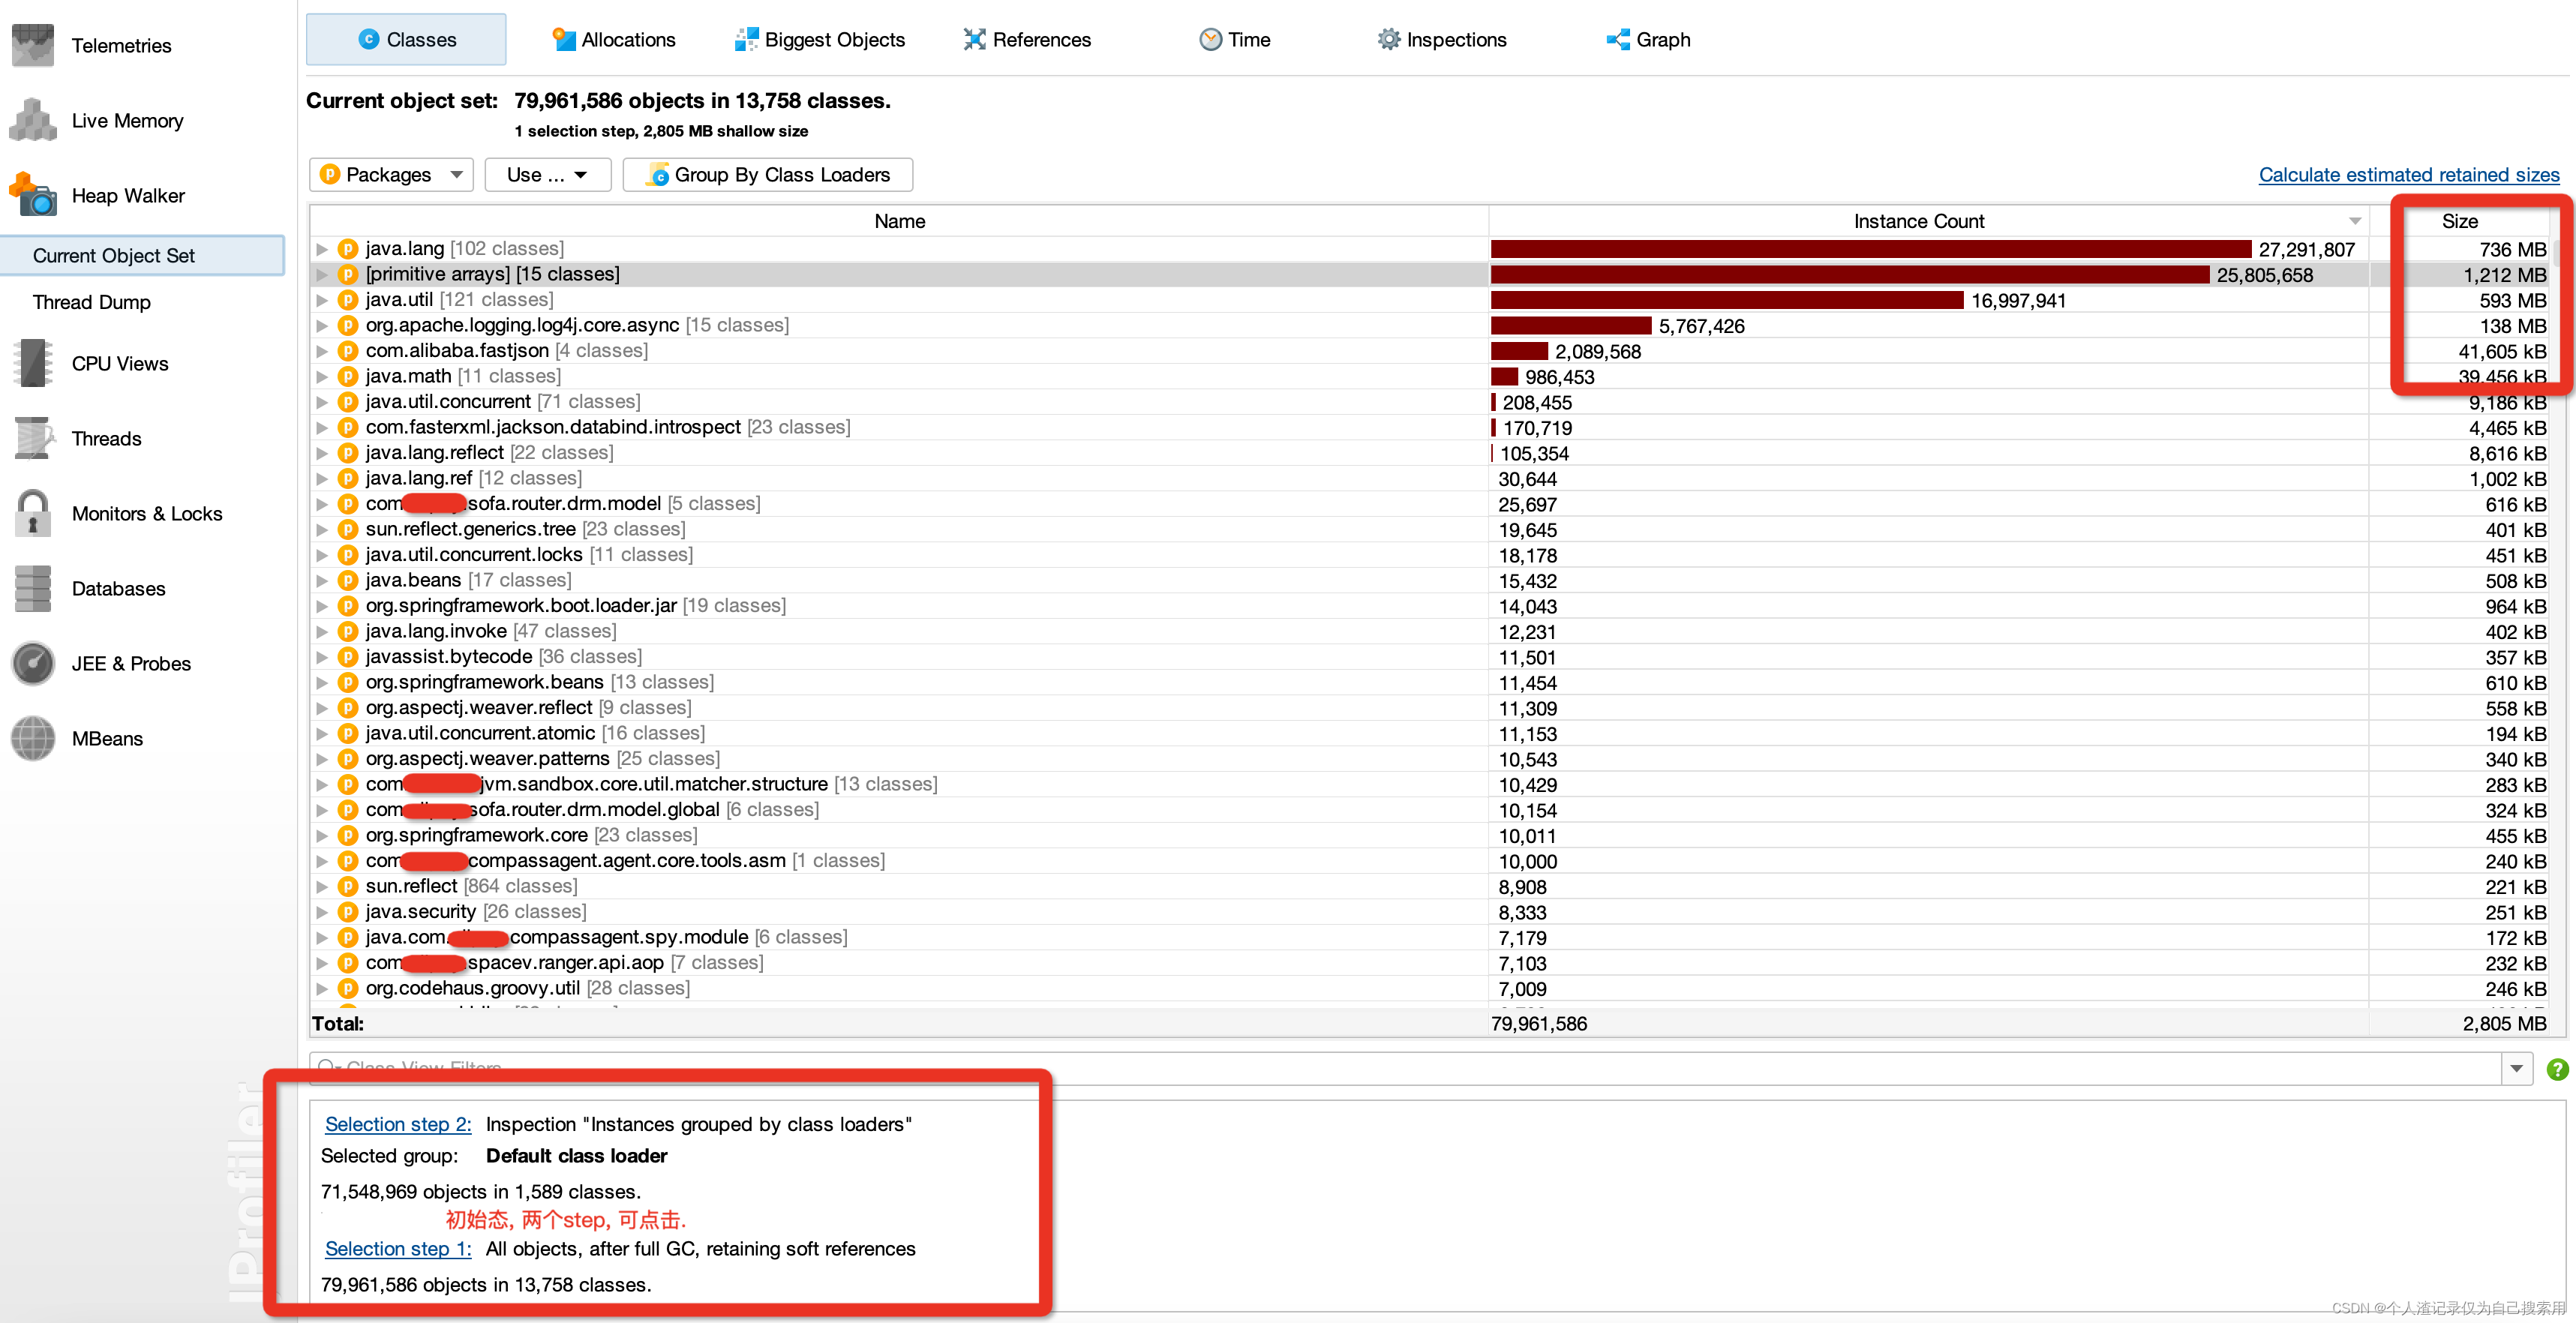
Task: Open the Use ... dropdown
Action: pyautogui.click(x=547, y=174)
